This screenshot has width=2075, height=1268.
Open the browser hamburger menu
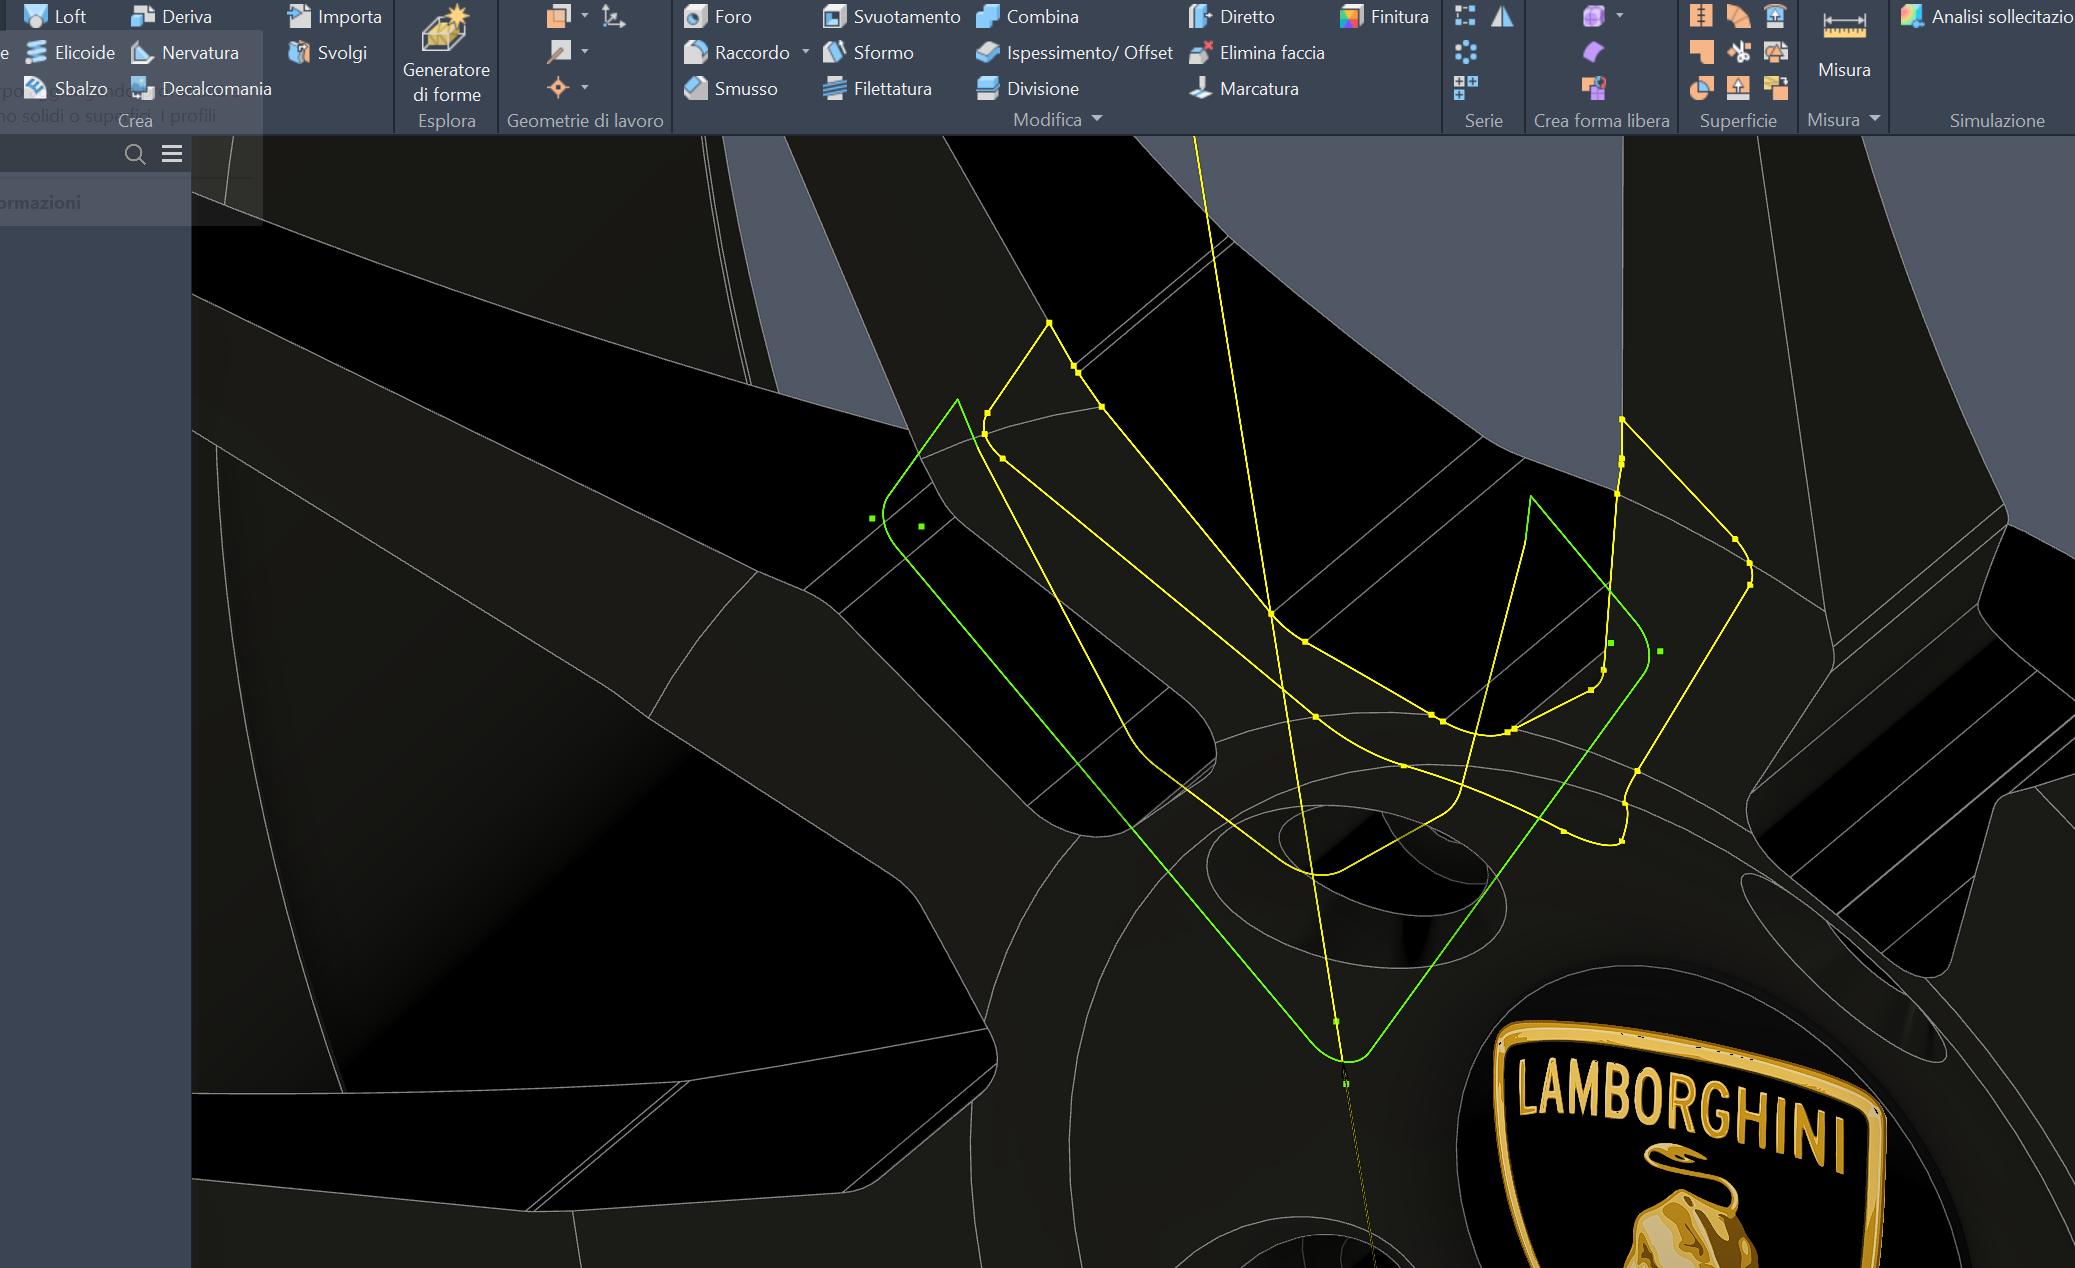172,154
